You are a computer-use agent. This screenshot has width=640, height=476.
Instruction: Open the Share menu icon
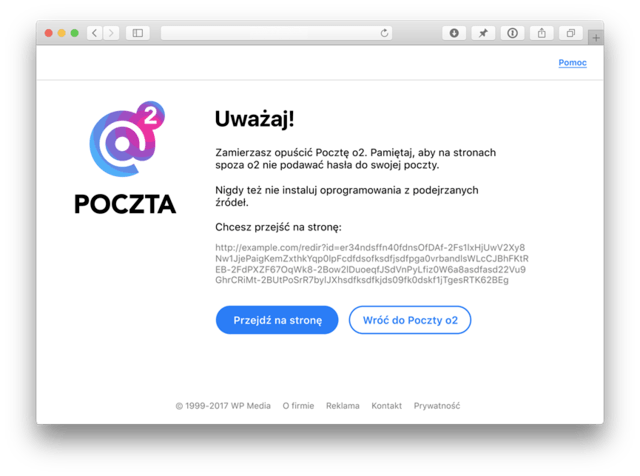pos(542,33)
